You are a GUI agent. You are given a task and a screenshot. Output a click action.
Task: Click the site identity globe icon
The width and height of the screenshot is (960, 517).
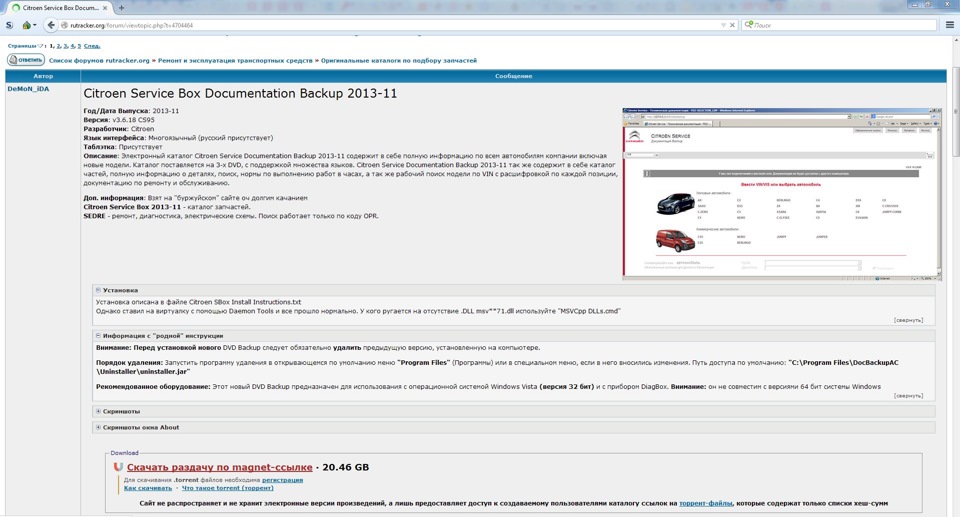64,25
